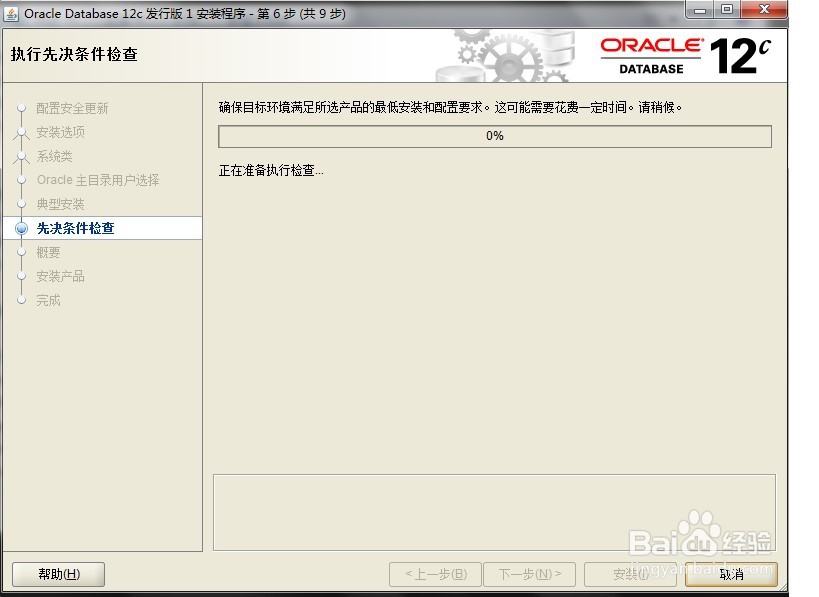Click the empty details pane at bottom
819x597 pixels.
point(494,512)
